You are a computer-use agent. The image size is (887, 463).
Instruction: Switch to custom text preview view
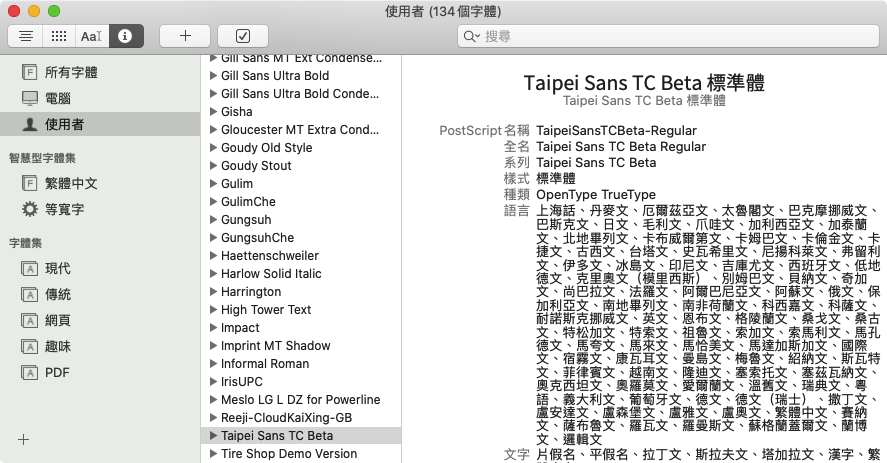point(92,36)
